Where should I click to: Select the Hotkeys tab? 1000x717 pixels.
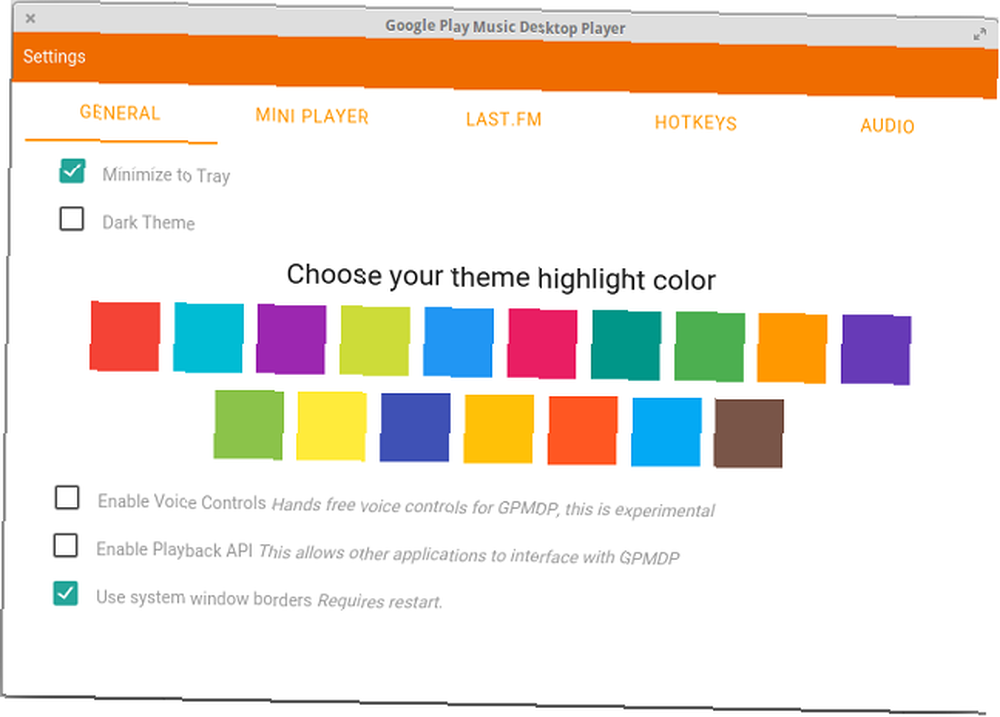(x=696, y=122)
